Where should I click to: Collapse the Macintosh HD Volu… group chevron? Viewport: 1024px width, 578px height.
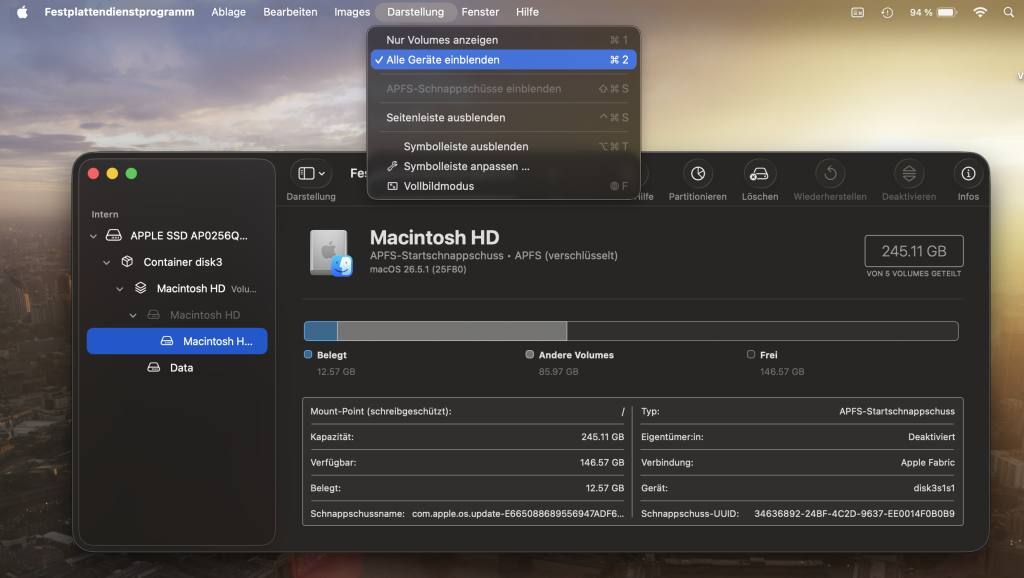point(120,289)
